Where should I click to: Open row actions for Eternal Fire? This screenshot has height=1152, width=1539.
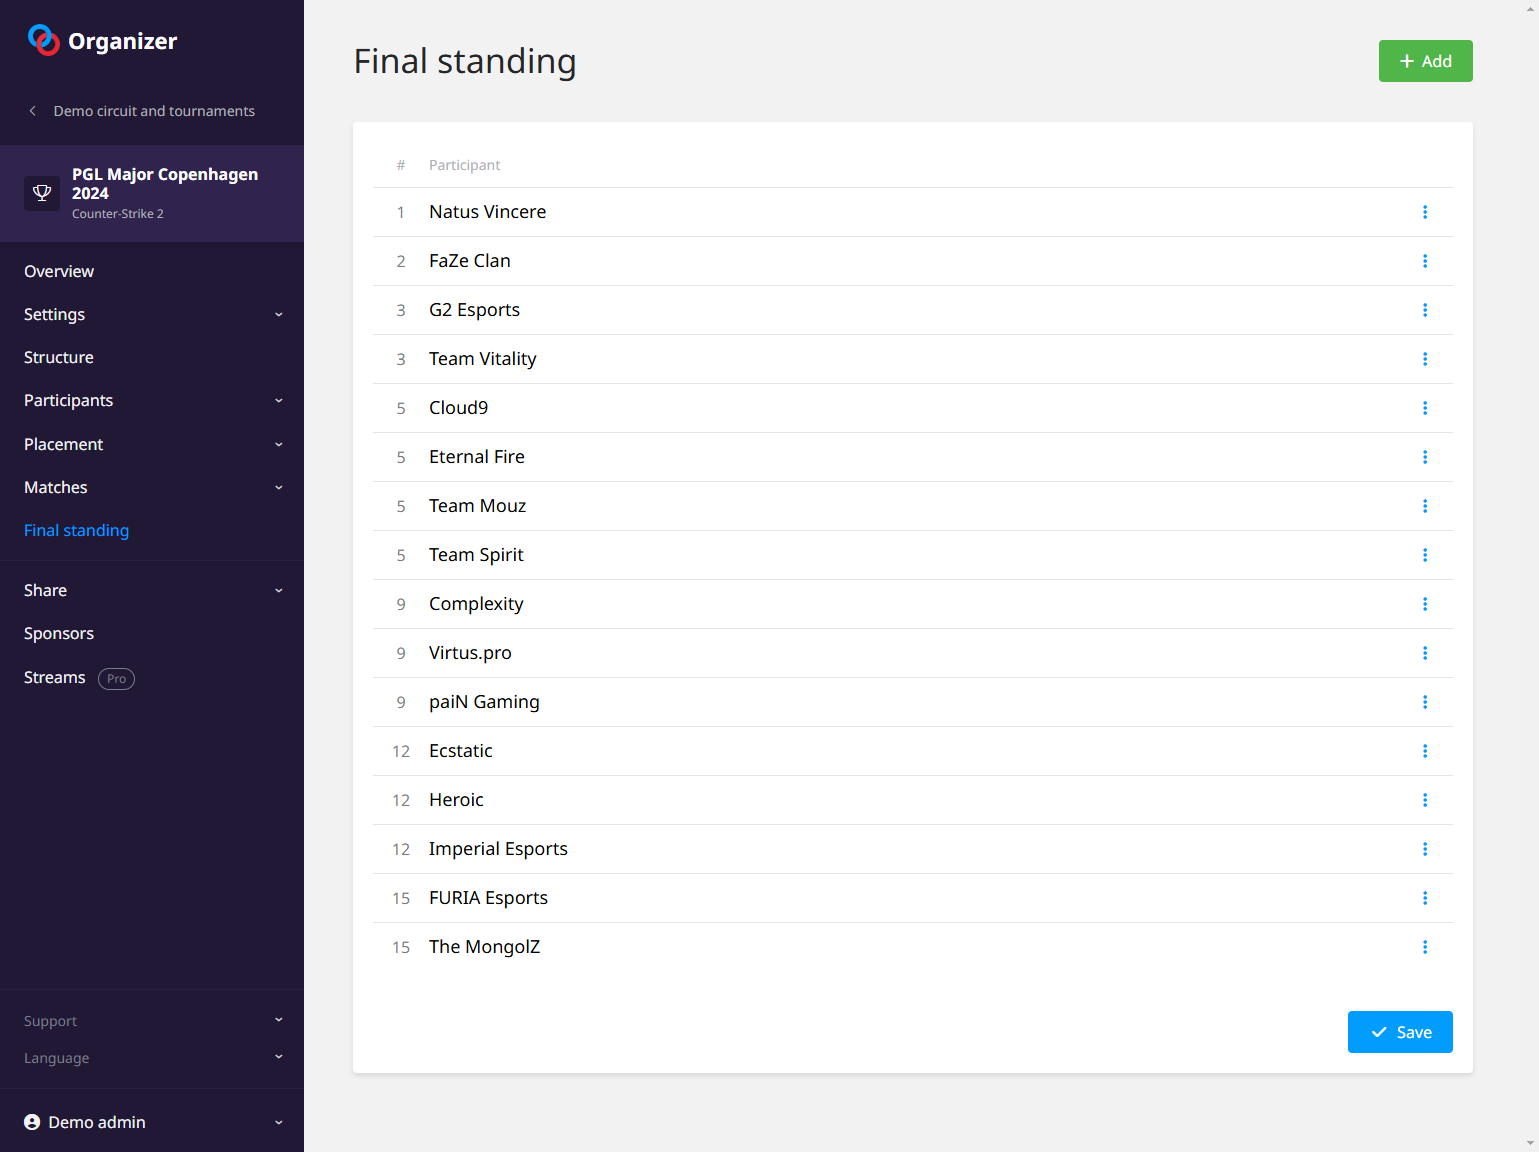(1425, 457)
